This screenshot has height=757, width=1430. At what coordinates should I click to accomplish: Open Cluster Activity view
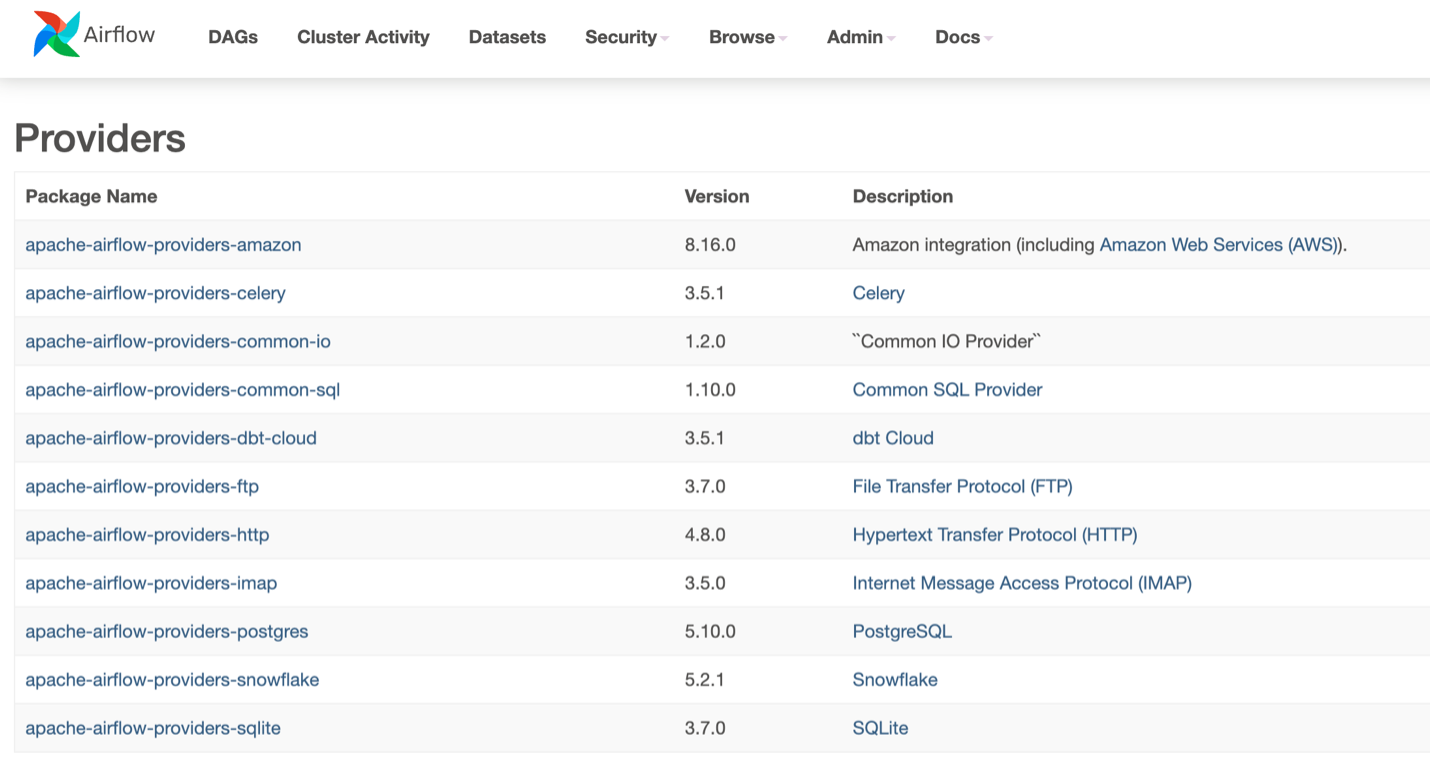362,37
